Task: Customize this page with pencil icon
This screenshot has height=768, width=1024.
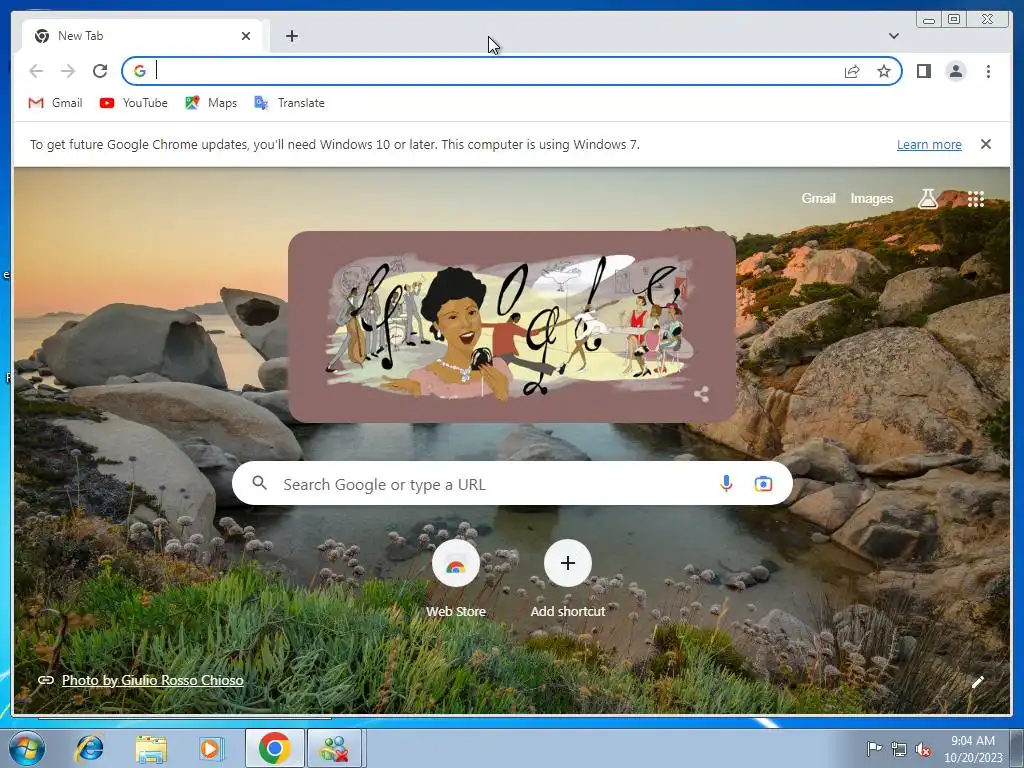Action: point(977,682)
